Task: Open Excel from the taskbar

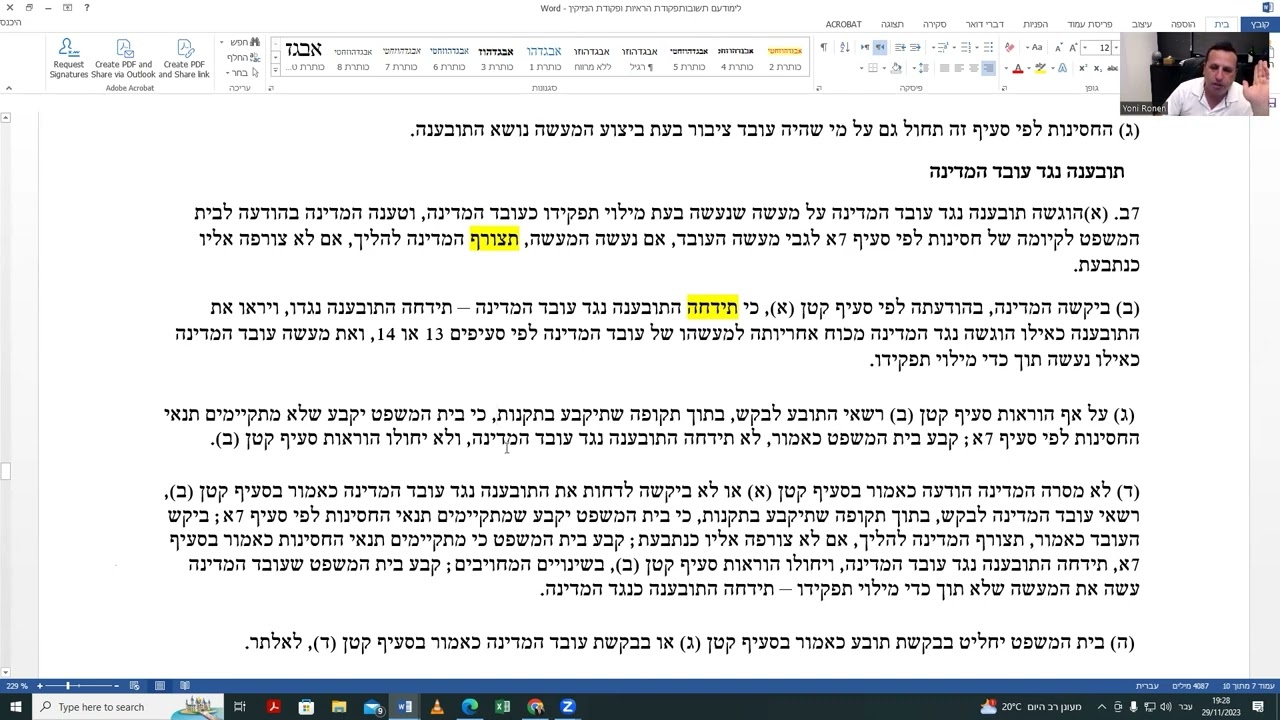Action: (502, 707)
